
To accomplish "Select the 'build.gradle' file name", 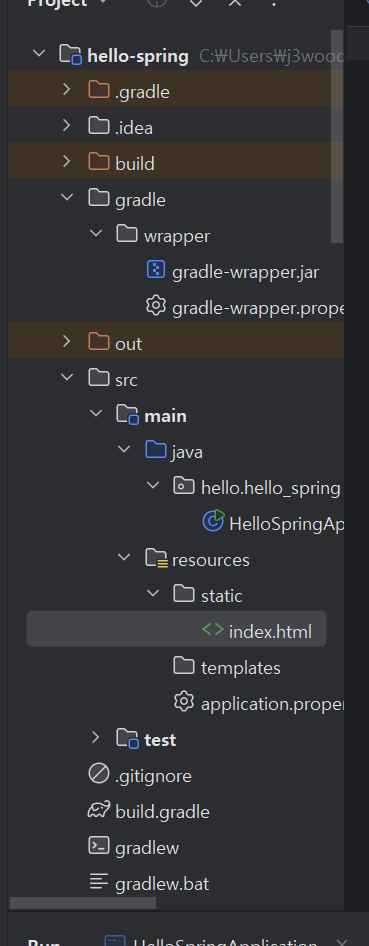I will point(162,812).
